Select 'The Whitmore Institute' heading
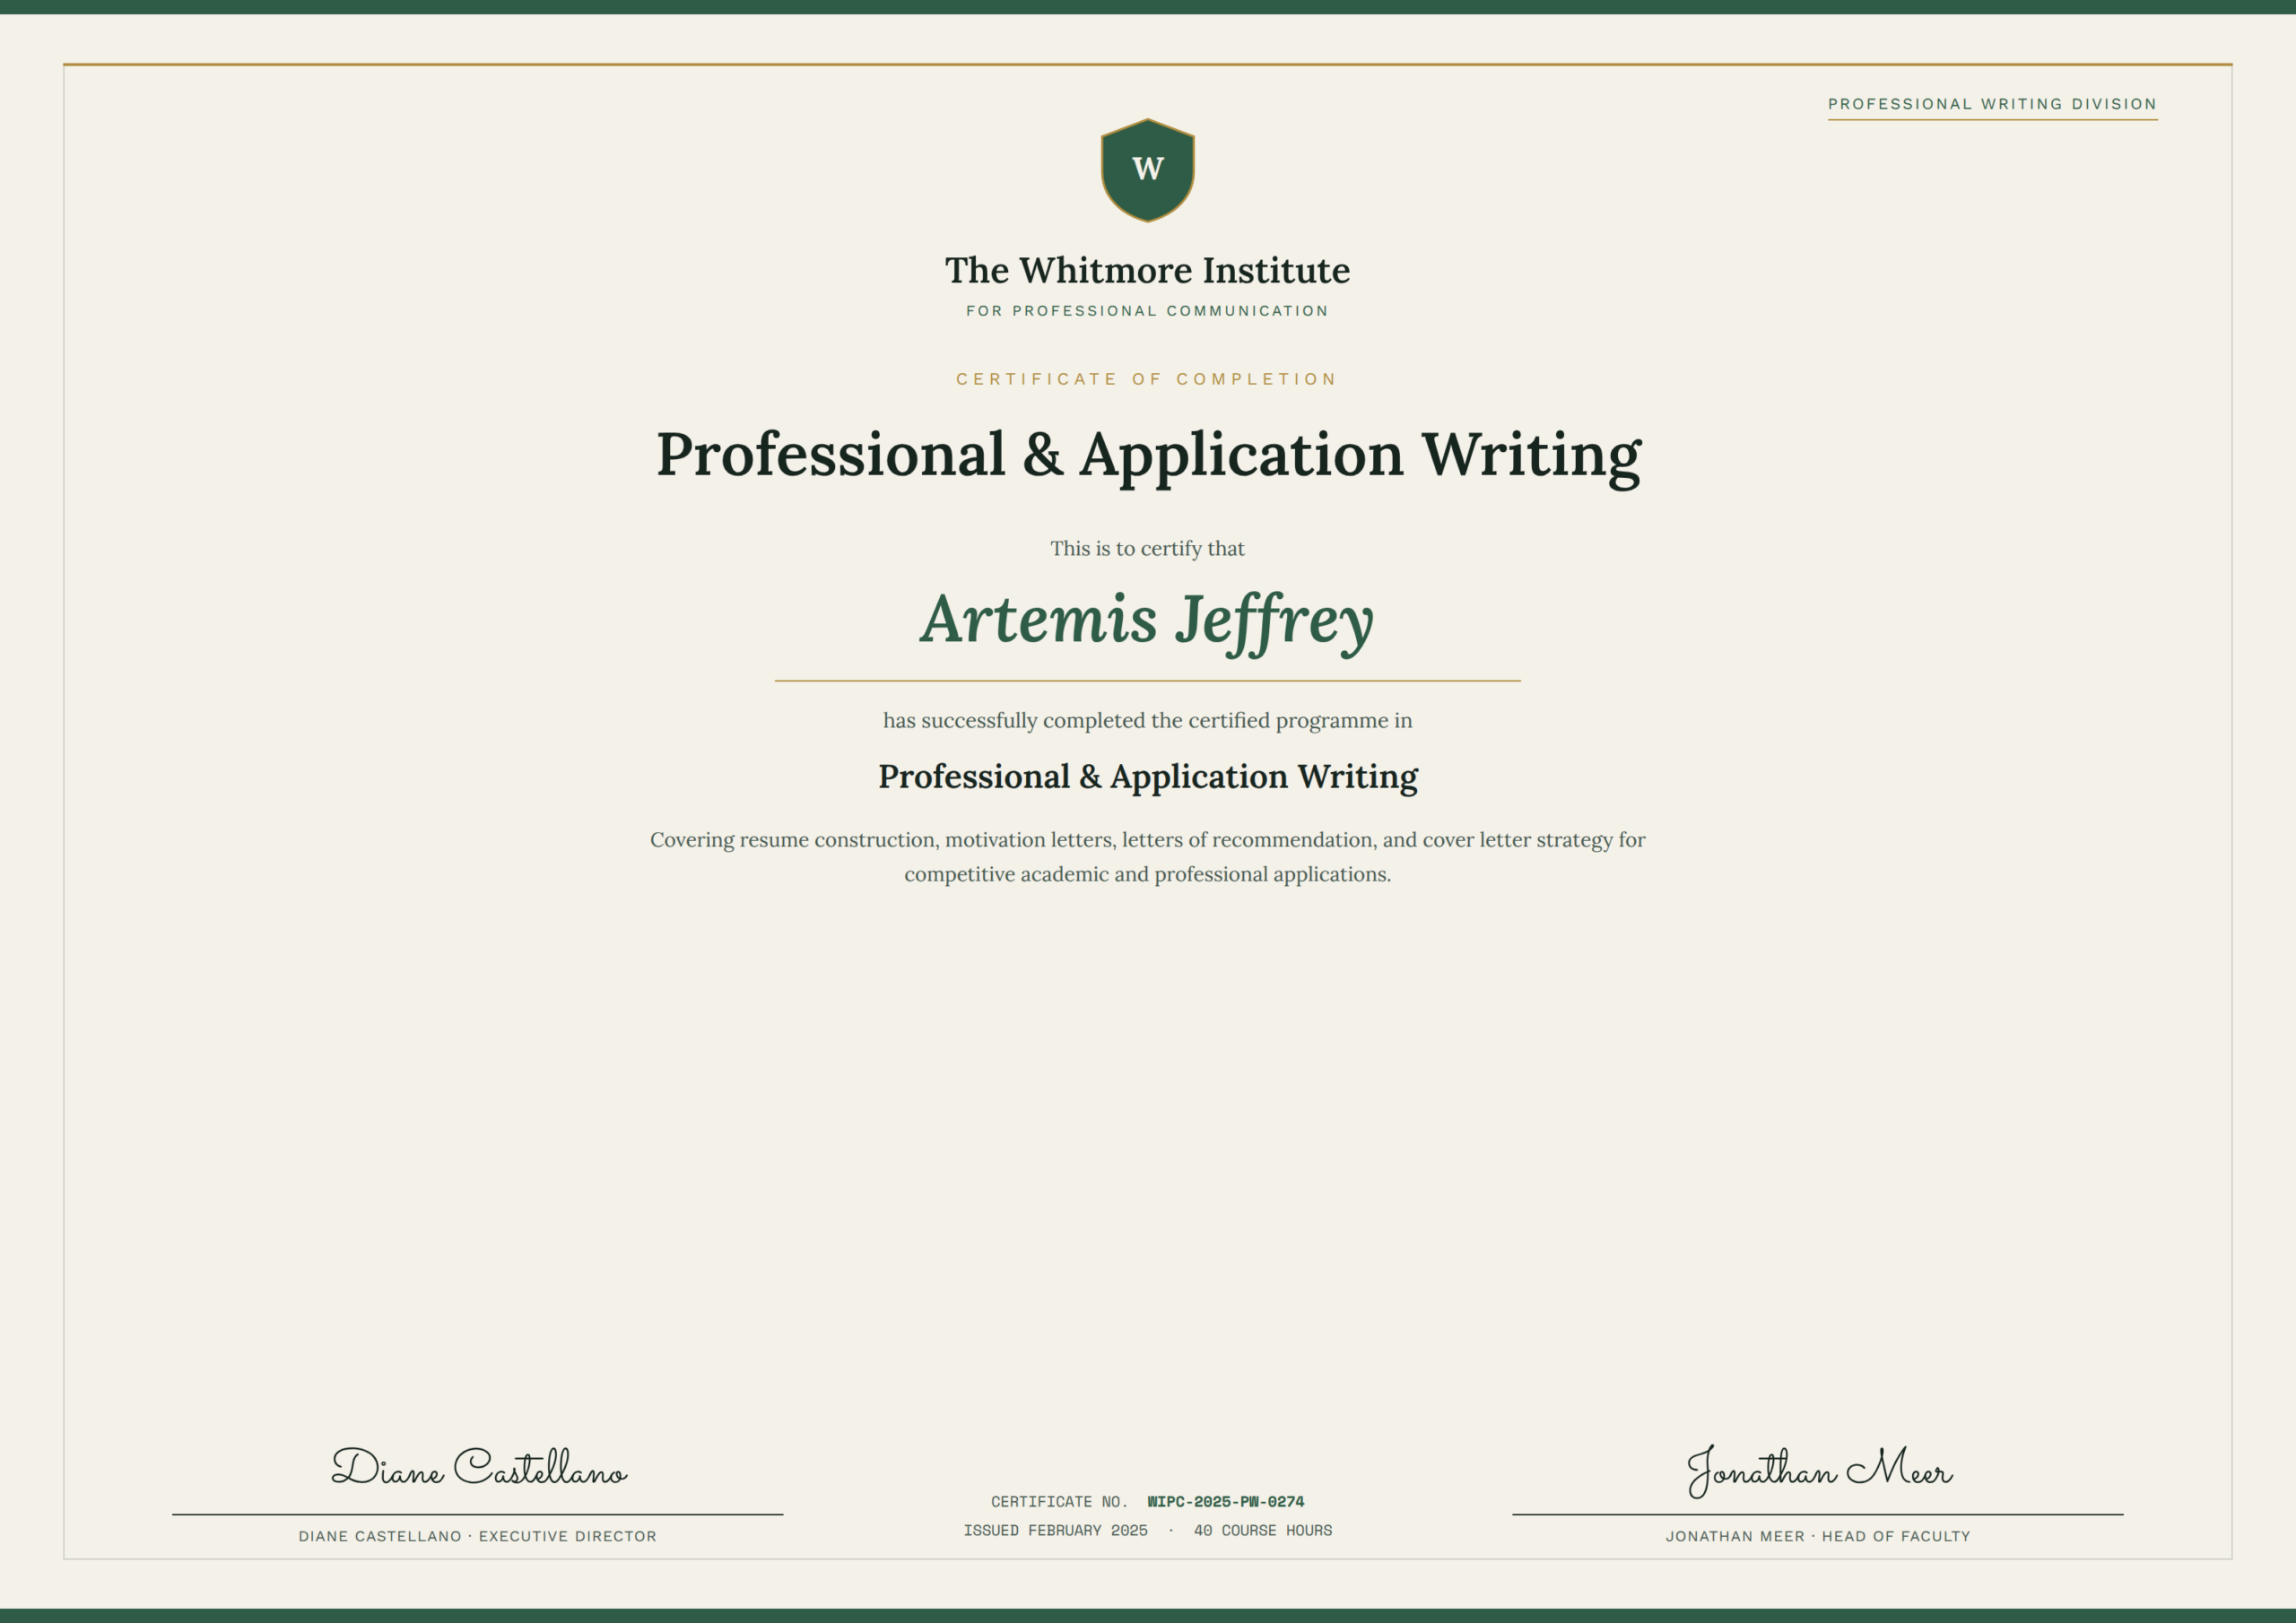This screenshot has height=1623, width=2296. (1147, 270)
